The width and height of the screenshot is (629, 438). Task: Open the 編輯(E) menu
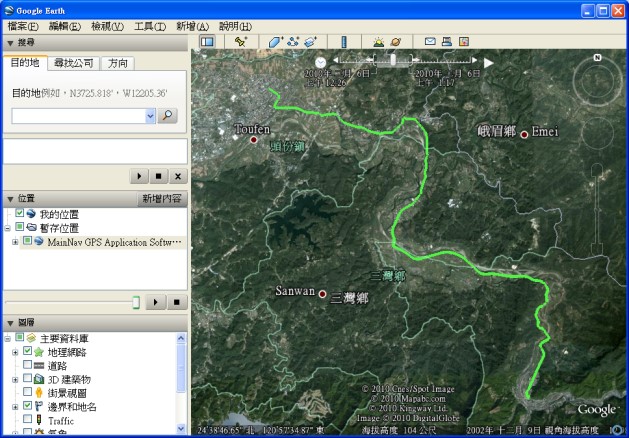(65, 27)
